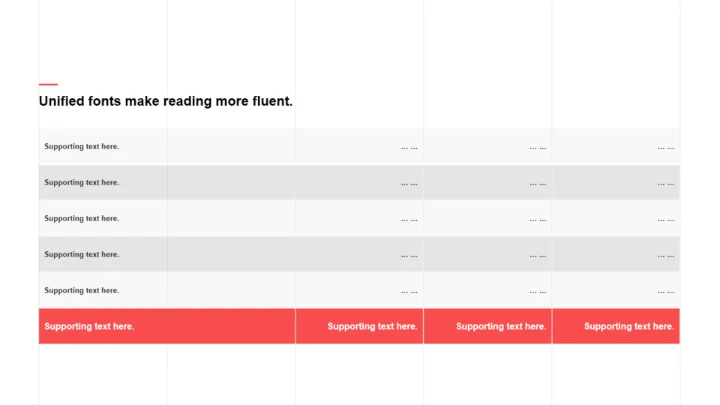Select the second 'Supporting text here.' in the red row

click(372, 327)
